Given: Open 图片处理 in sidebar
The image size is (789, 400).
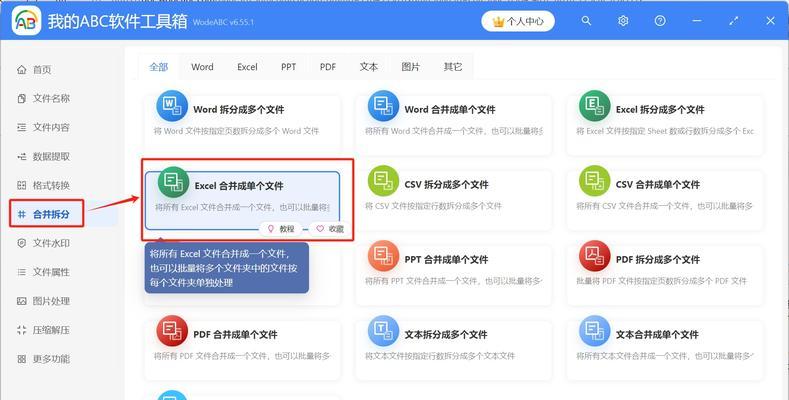Looking at the screenshot, I should pyautogui.click(x=51, y=301).
